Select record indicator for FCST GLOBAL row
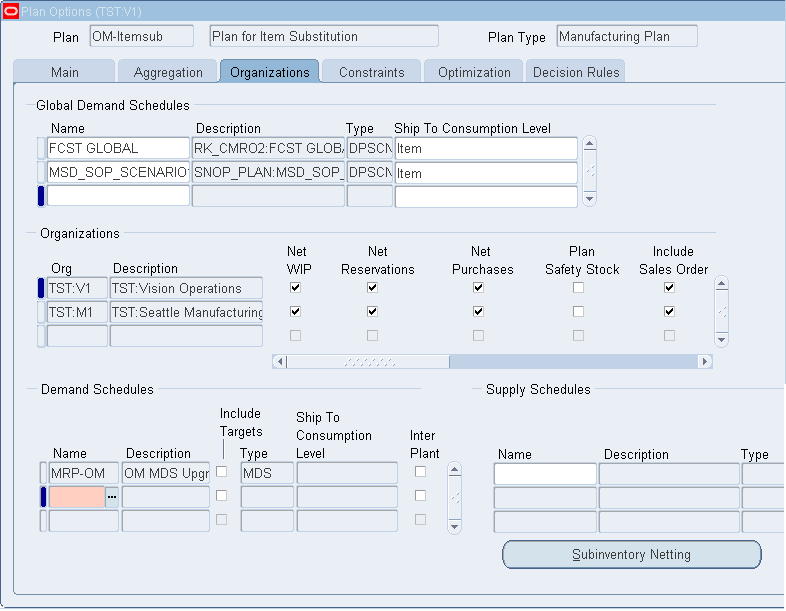786x611 pixels. (x=41, y=148)
